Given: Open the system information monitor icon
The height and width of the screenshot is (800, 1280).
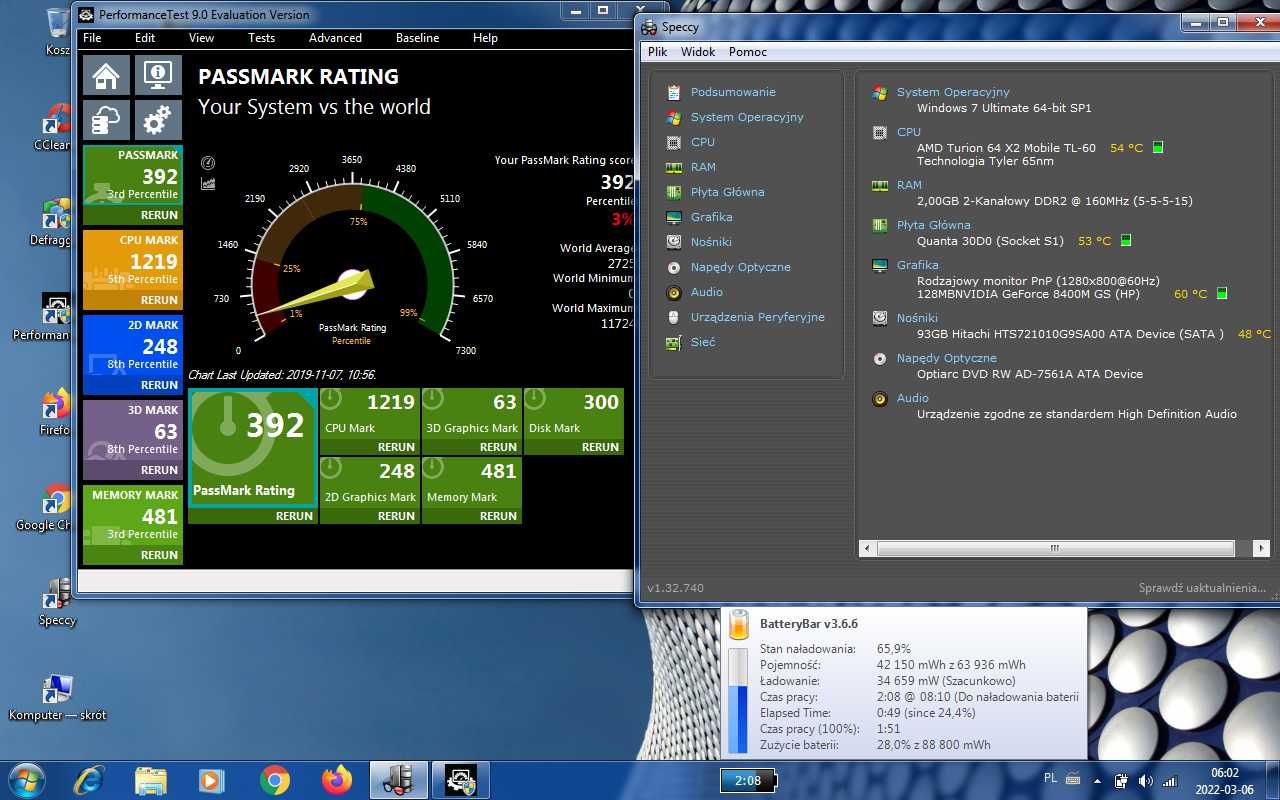Looking at the screenshot, I should point(158,75).
